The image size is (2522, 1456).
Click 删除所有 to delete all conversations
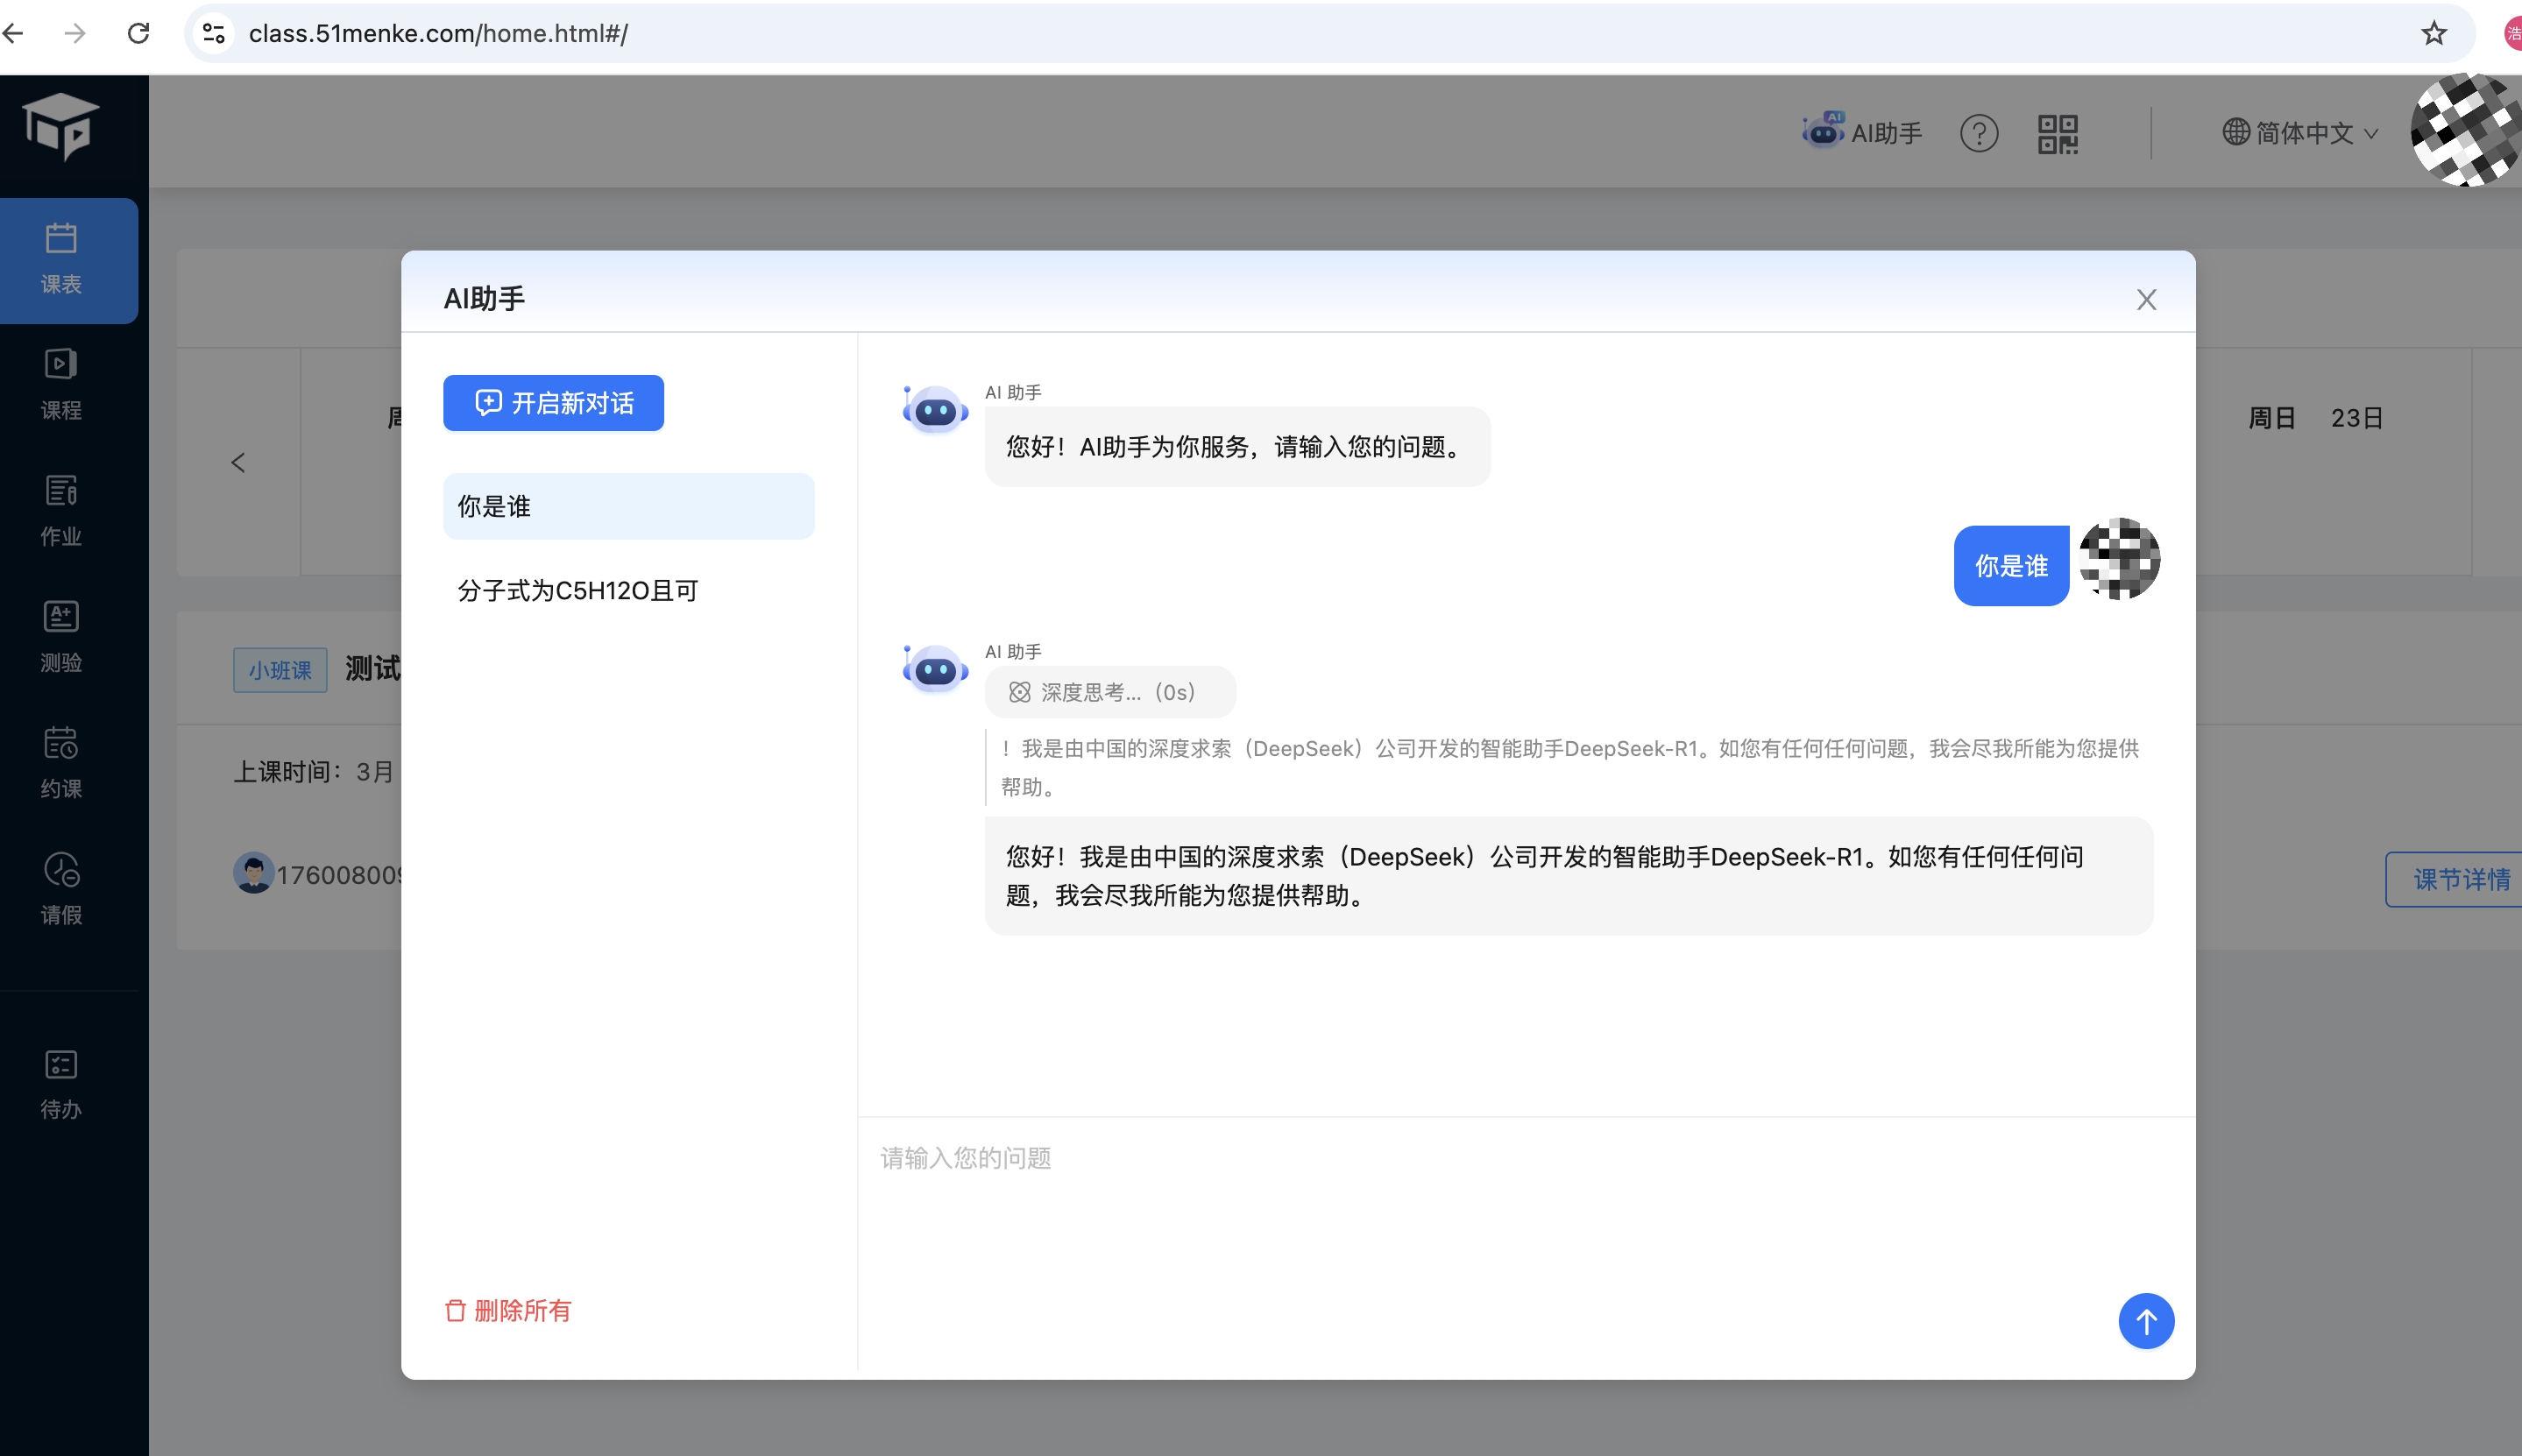click(508, 1310)
